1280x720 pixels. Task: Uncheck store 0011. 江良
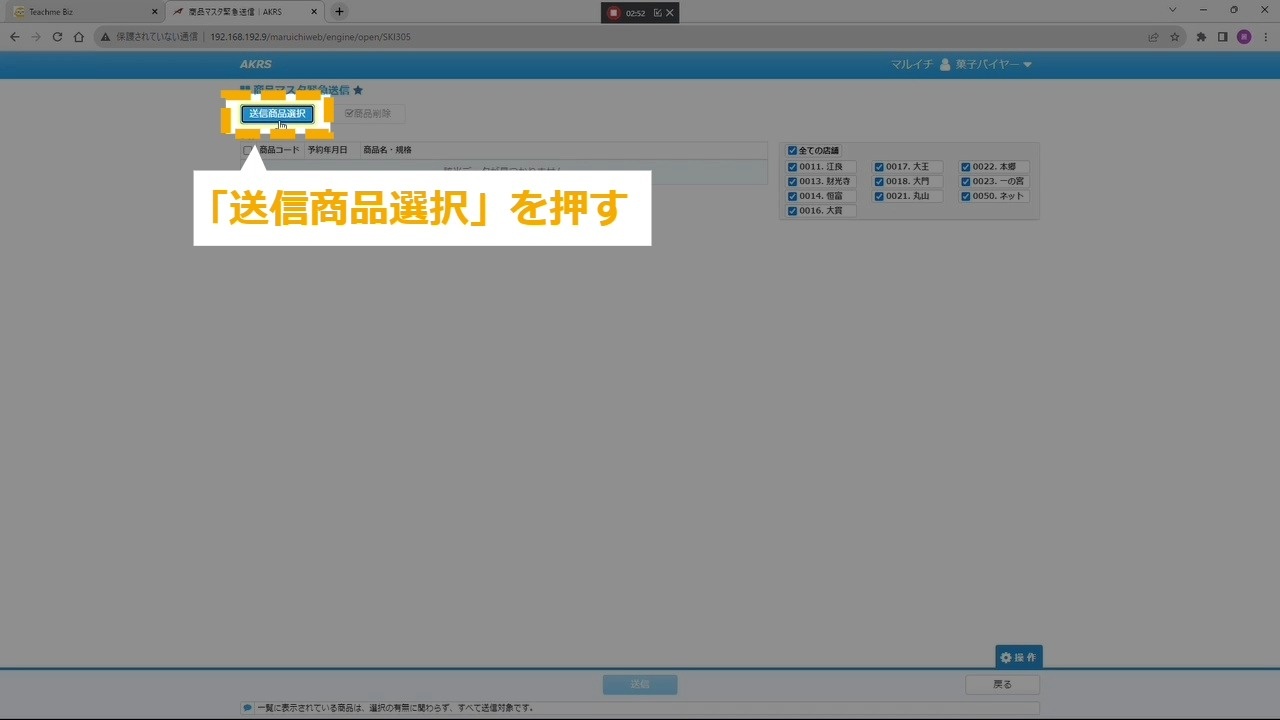coord(792,167)
